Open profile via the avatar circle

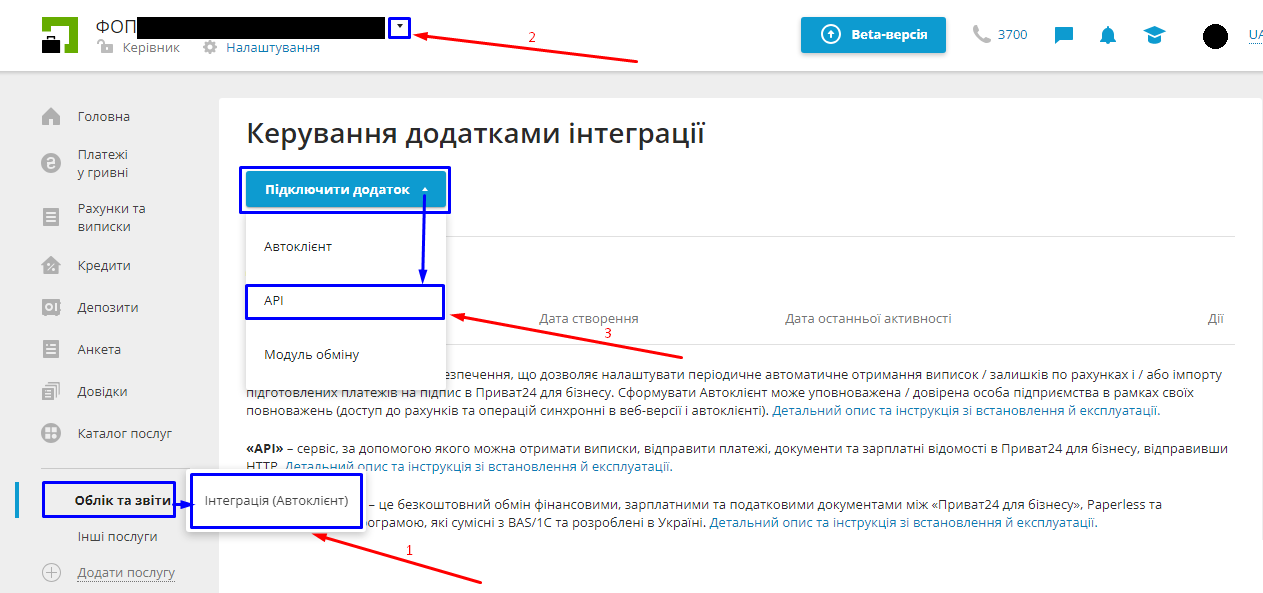pos(1214,36)
